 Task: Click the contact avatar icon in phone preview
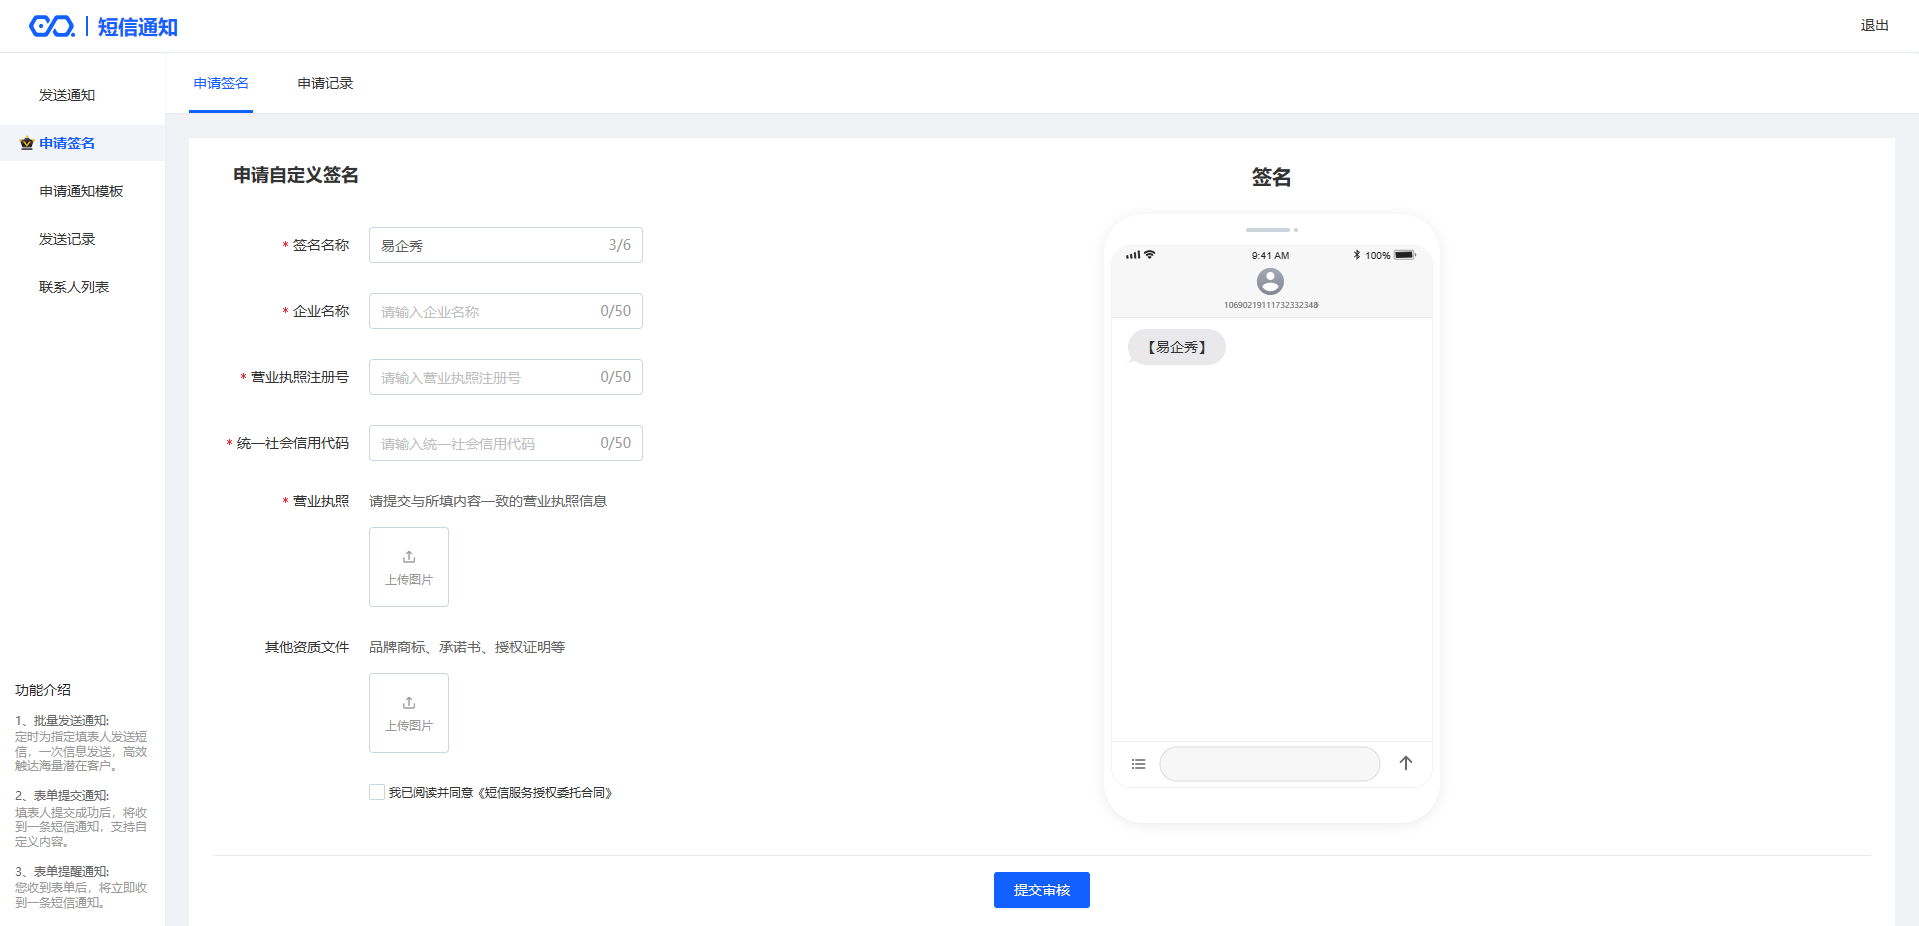(x=1270, y=281)
